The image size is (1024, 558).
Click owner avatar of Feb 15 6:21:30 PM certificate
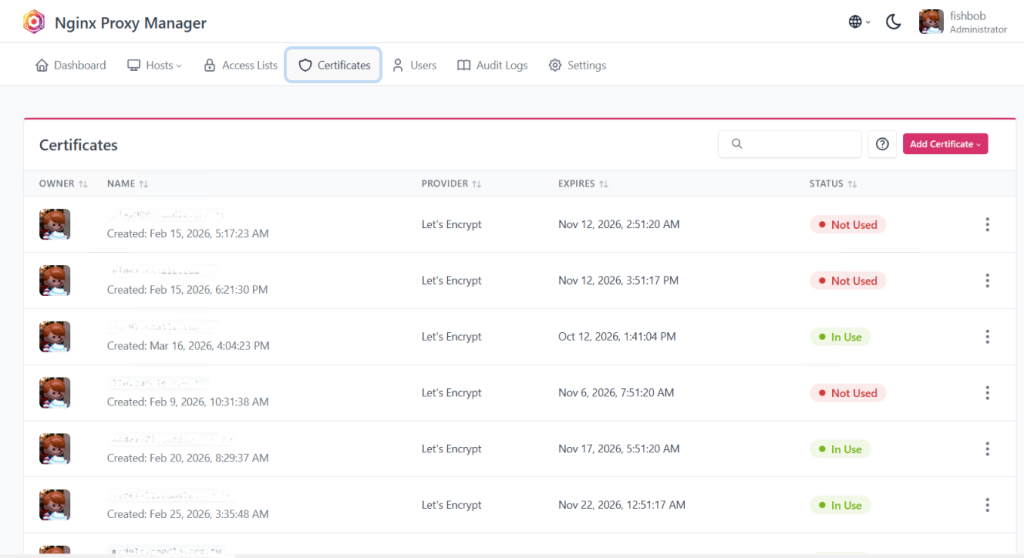click(54, 280)
